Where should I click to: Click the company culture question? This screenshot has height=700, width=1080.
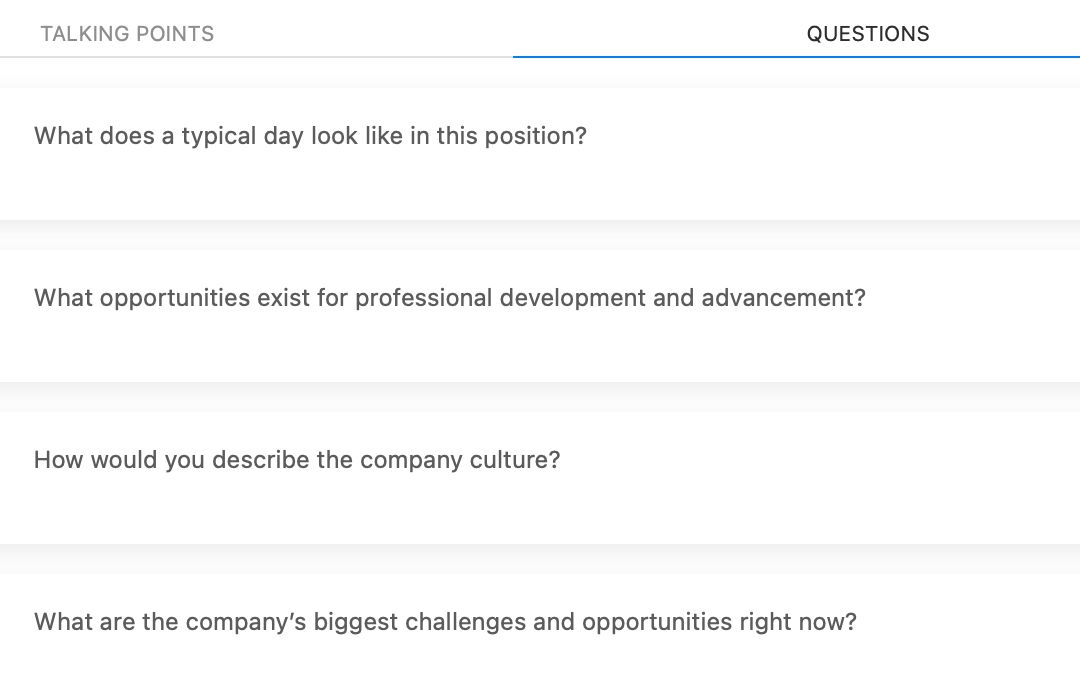(x=297, y=460)
